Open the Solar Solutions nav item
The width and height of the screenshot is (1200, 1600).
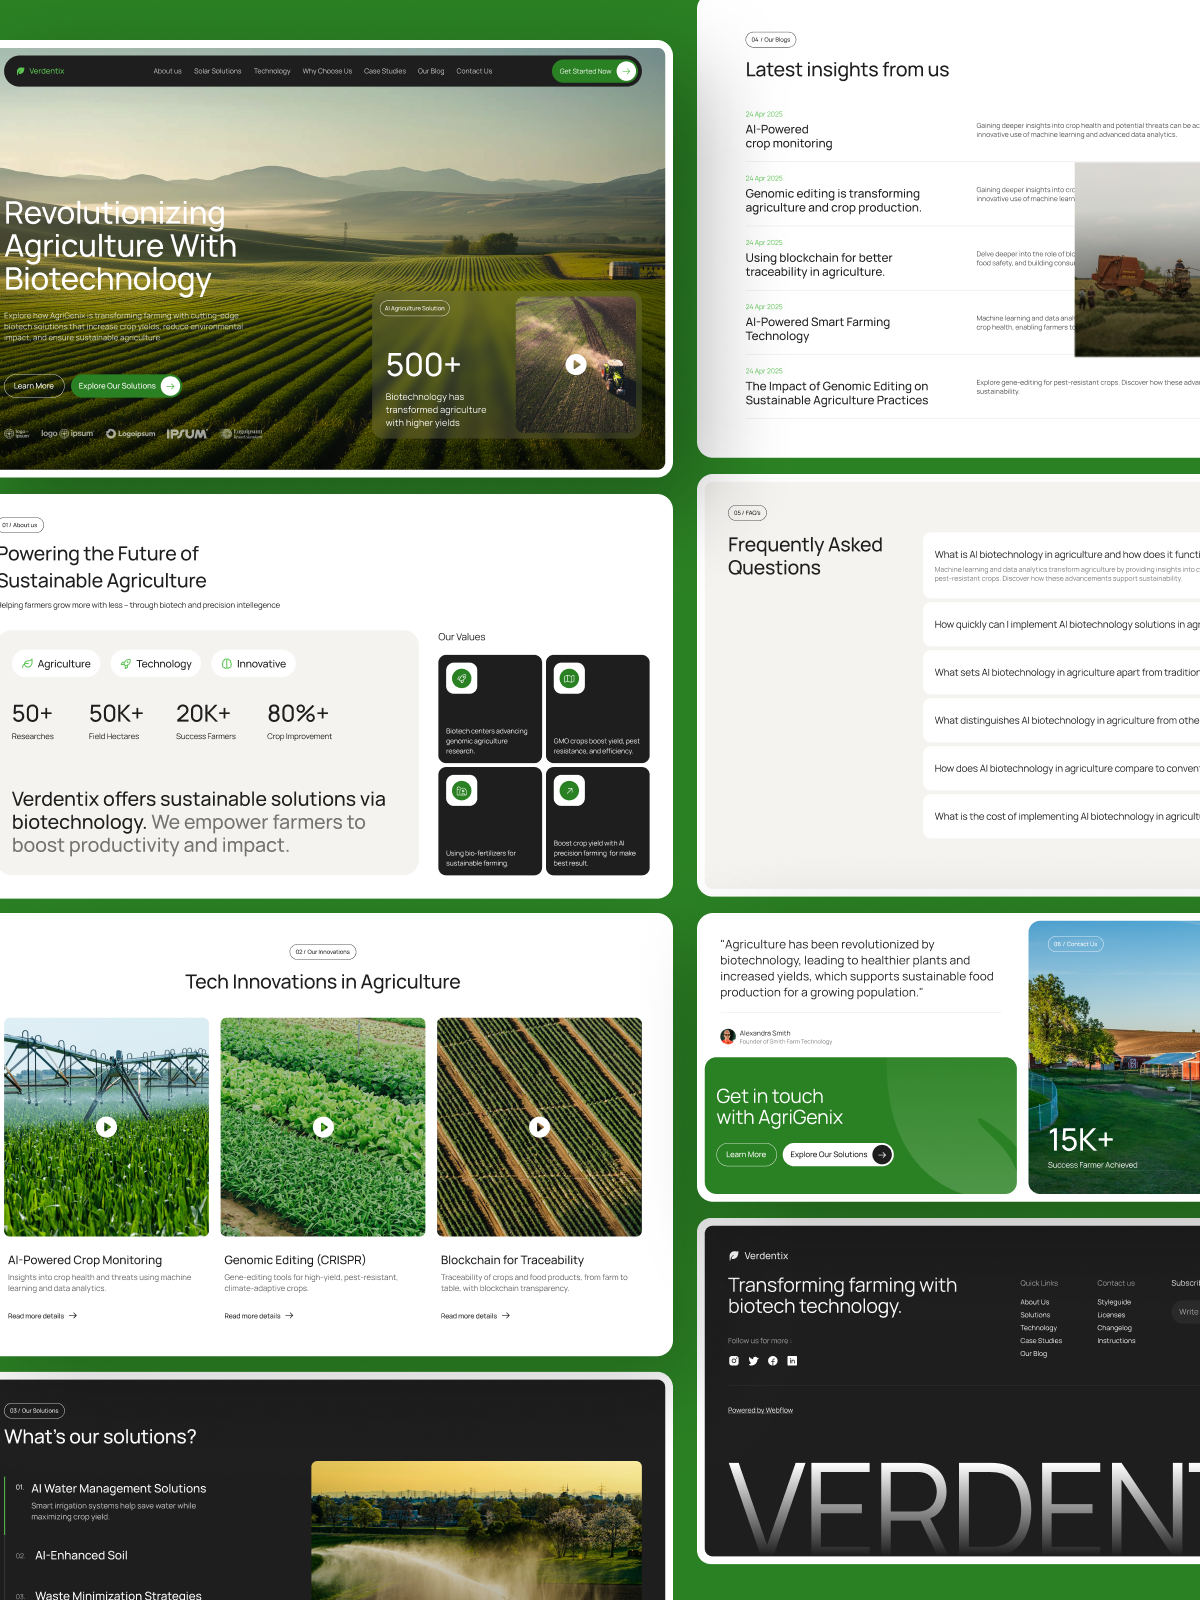pos(218,71)
